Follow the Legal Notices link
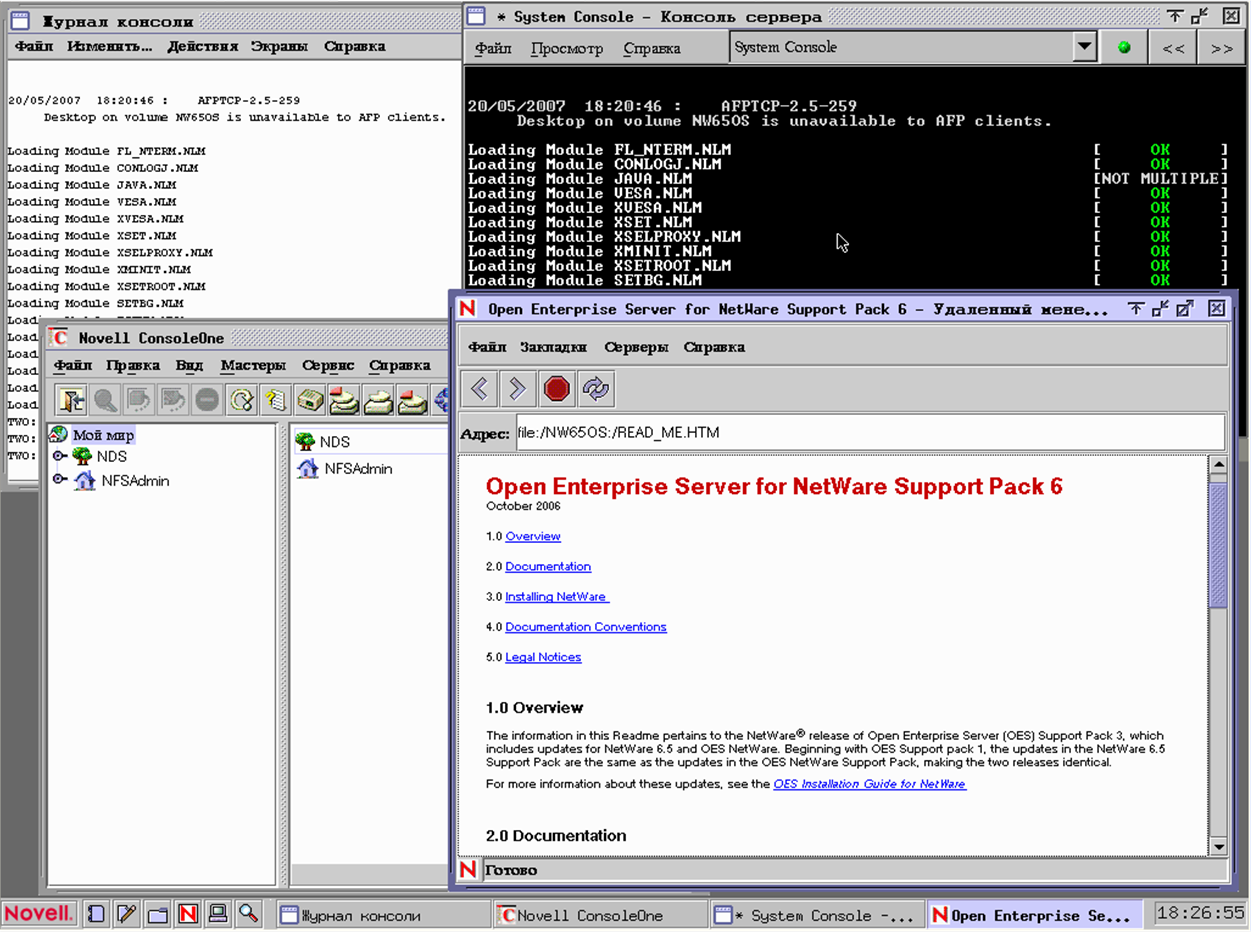This screenshot has height=932, width=1251. 543,656
